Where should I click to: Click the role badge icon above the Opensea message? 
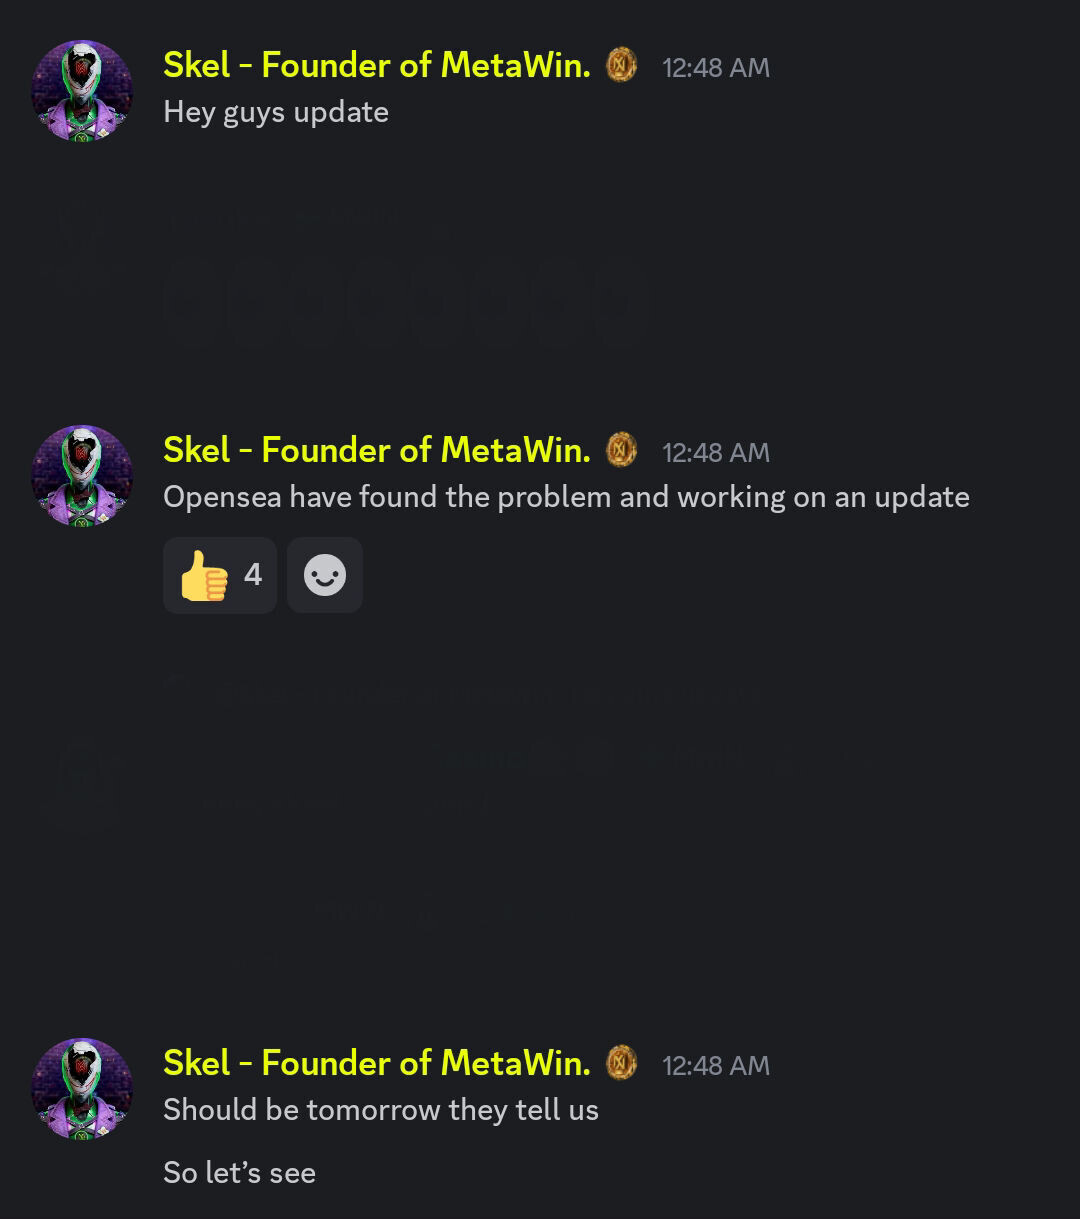tap(621, 450)
